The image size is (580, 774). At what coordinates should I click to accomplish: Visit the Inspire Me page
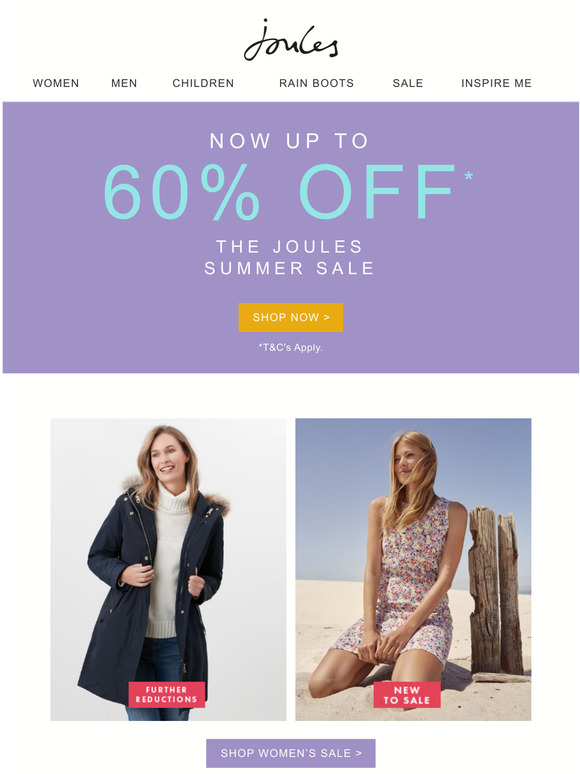coord(496,83)
